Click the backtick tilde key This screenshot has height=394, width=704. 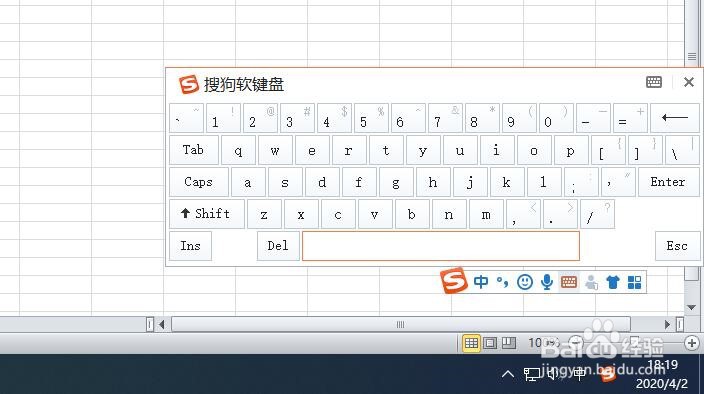[x=186, y=118]
